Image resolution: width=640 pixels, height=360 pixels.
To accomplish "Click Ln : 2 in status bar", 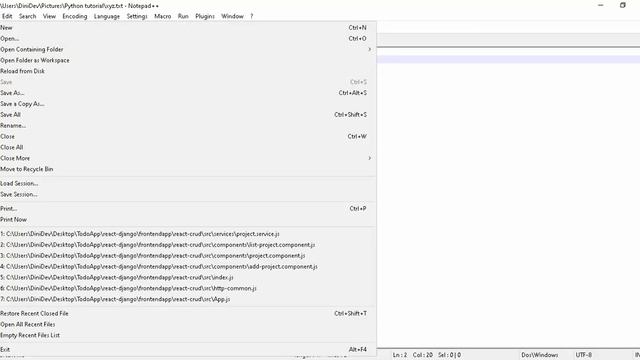I will (400, 355).
